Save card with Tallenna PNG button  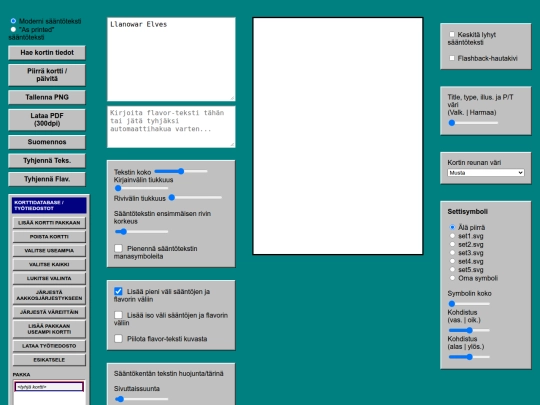(47, 97)
